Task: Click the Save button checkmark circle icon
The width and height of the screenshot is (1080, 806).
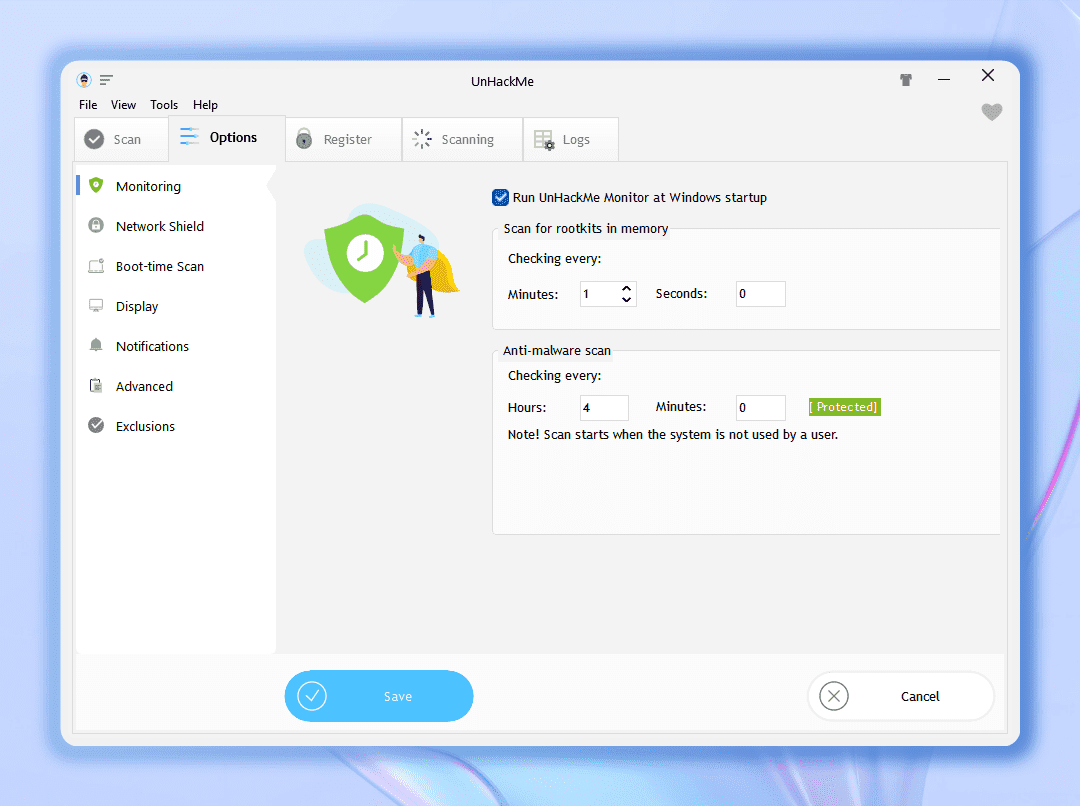Action: [x=312, y=696]
